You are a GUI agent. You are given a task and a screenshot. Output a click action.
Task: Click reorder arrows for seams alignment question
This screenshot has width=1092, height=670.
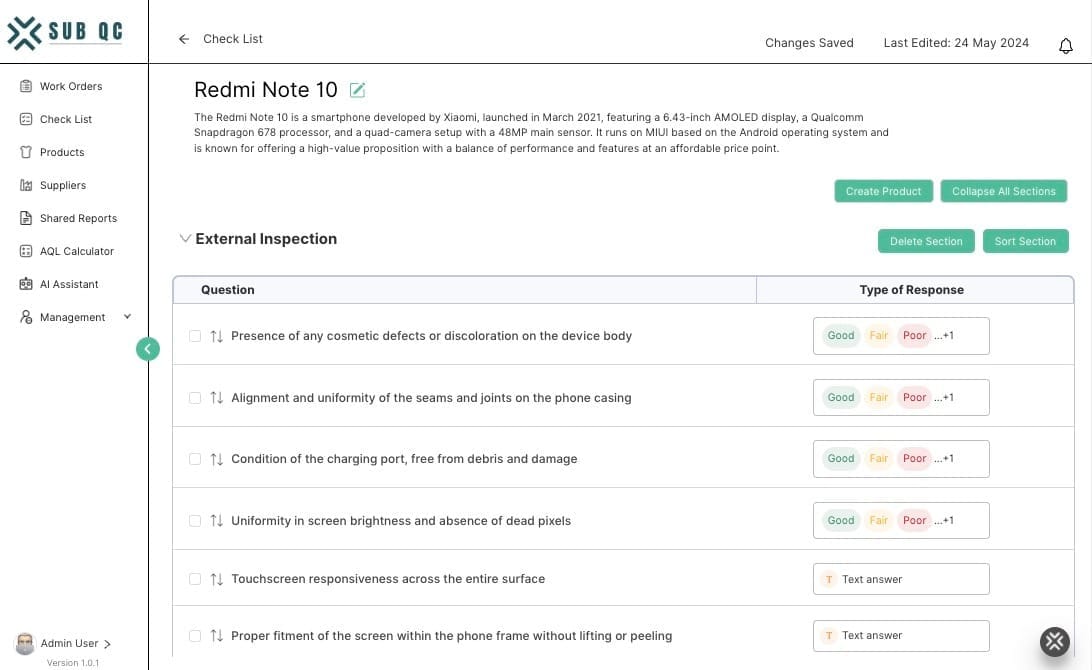[x=217, y=398]
